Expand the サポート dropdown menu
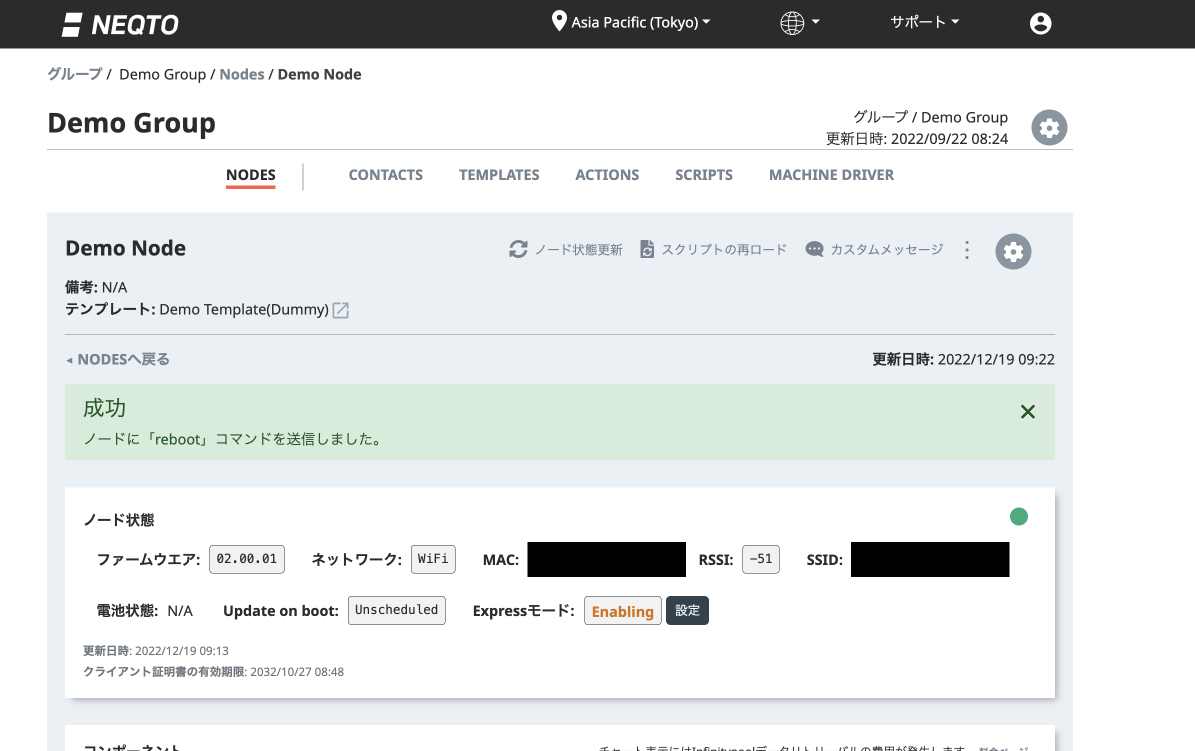Screen dimensions: 1195x751 coord(924,22)
